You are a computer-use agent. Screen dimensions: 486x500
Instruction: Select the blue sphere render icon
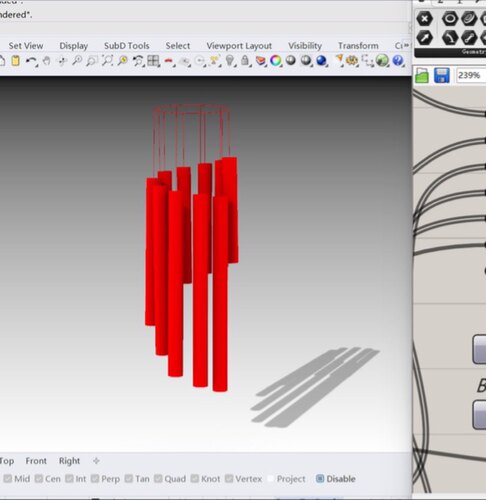pyautogui.click(x=321, y=61)
